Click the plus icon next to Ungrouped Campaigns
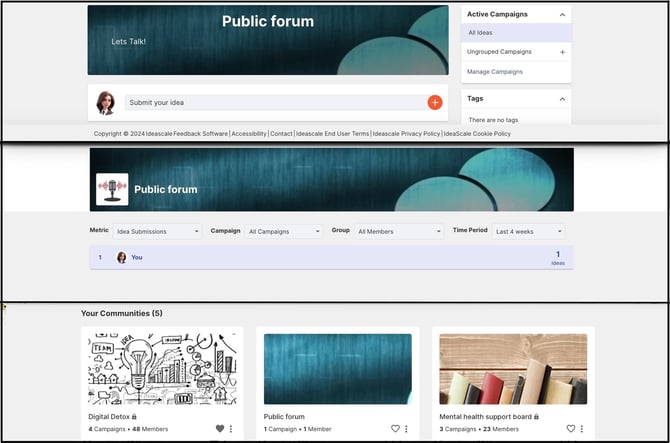670x443 pixels. (562, 52)
